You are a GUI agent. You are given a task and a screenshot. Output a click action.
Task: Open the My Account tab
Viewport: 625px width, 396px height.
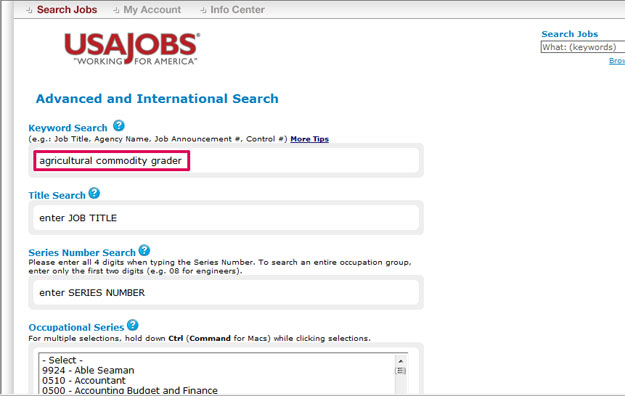coord(152,10)
